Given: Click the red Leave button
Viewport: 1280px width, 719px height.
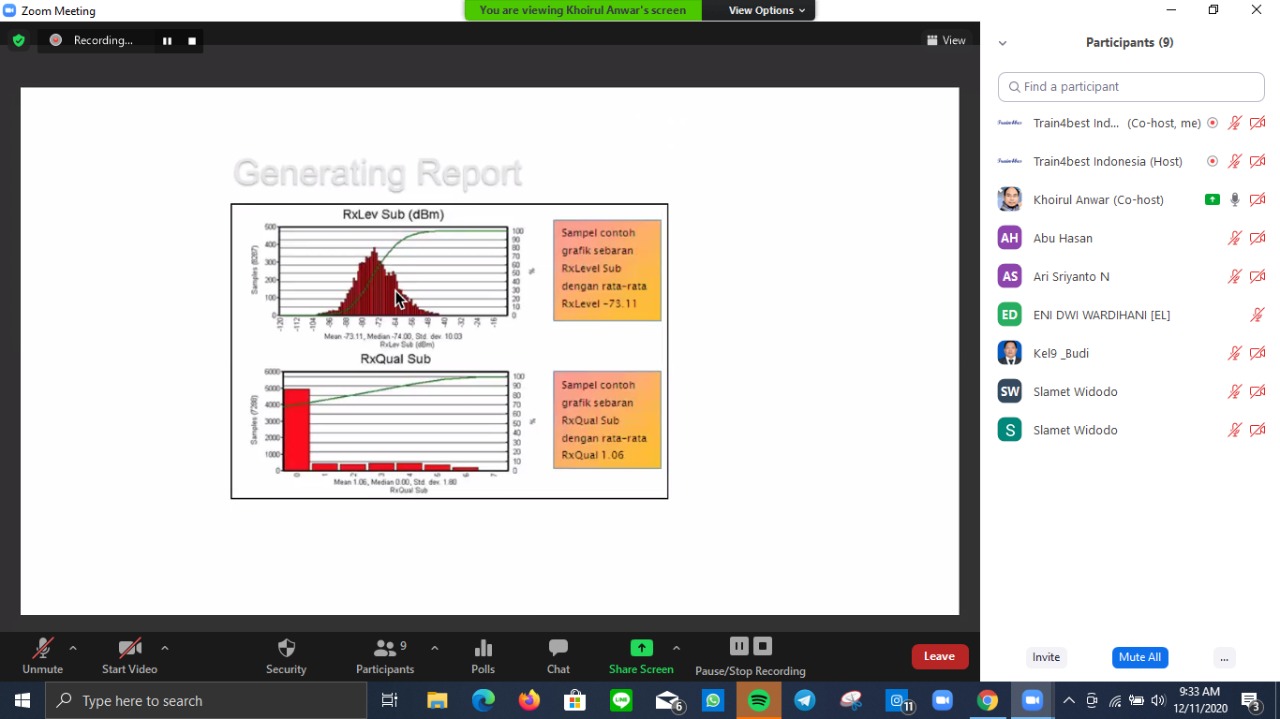Looking at the screenshot, I should 939,656.
